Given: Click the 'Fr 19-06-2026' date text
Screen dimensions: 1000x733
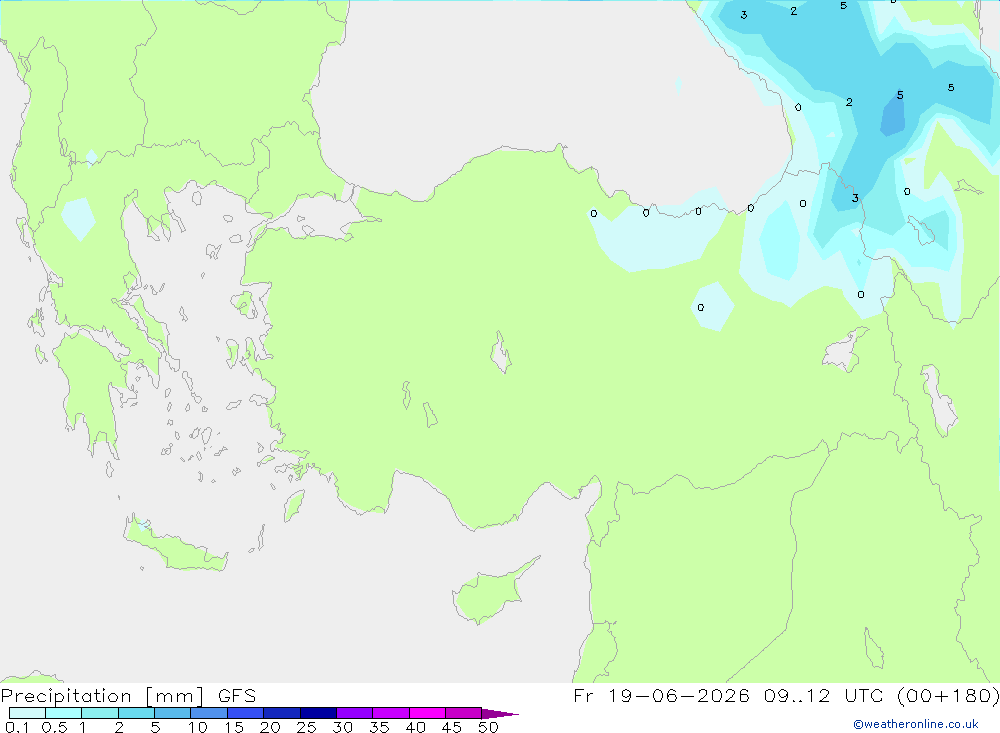Looking at the screenshot, I should (661, 695).
